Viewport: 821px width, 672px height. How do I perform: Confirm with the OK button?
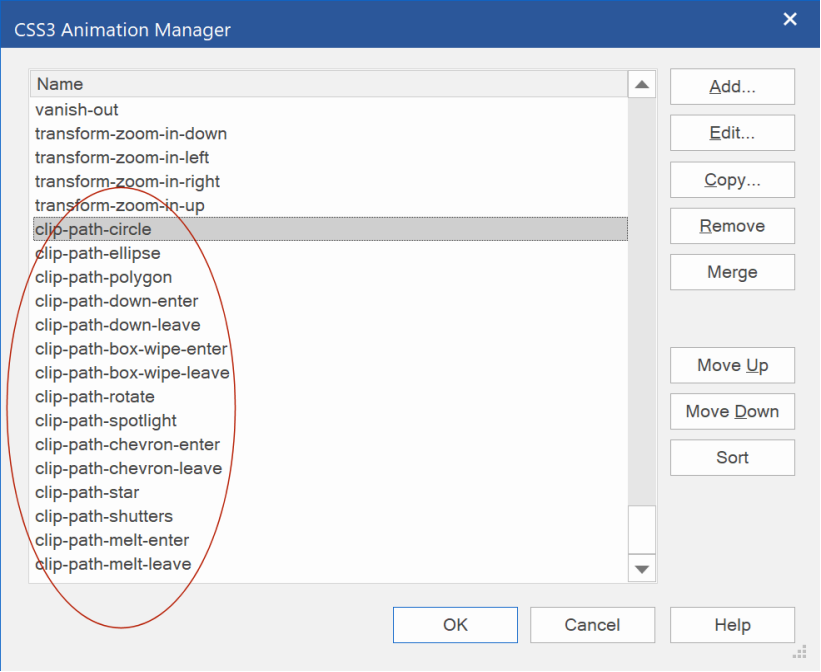tap(455, 625)
